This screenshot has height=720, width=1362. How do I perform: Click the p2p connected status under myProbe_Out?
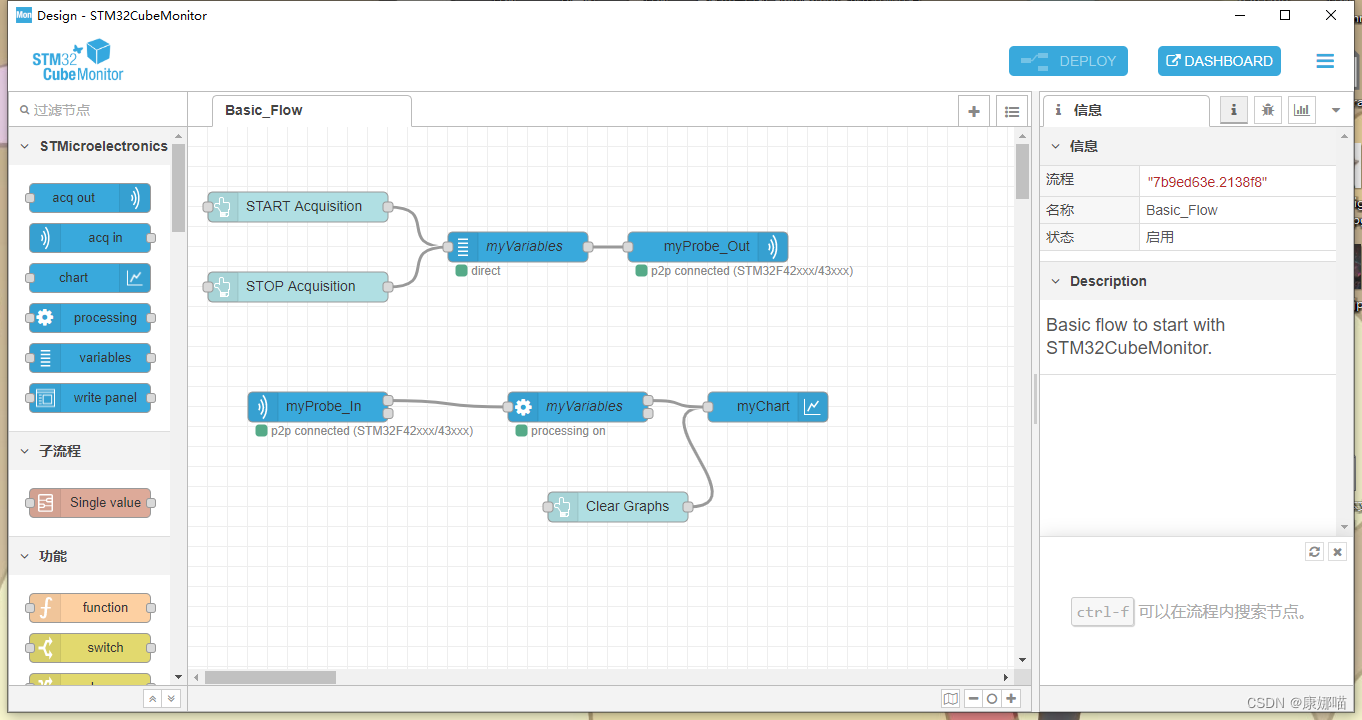(752, 271)
